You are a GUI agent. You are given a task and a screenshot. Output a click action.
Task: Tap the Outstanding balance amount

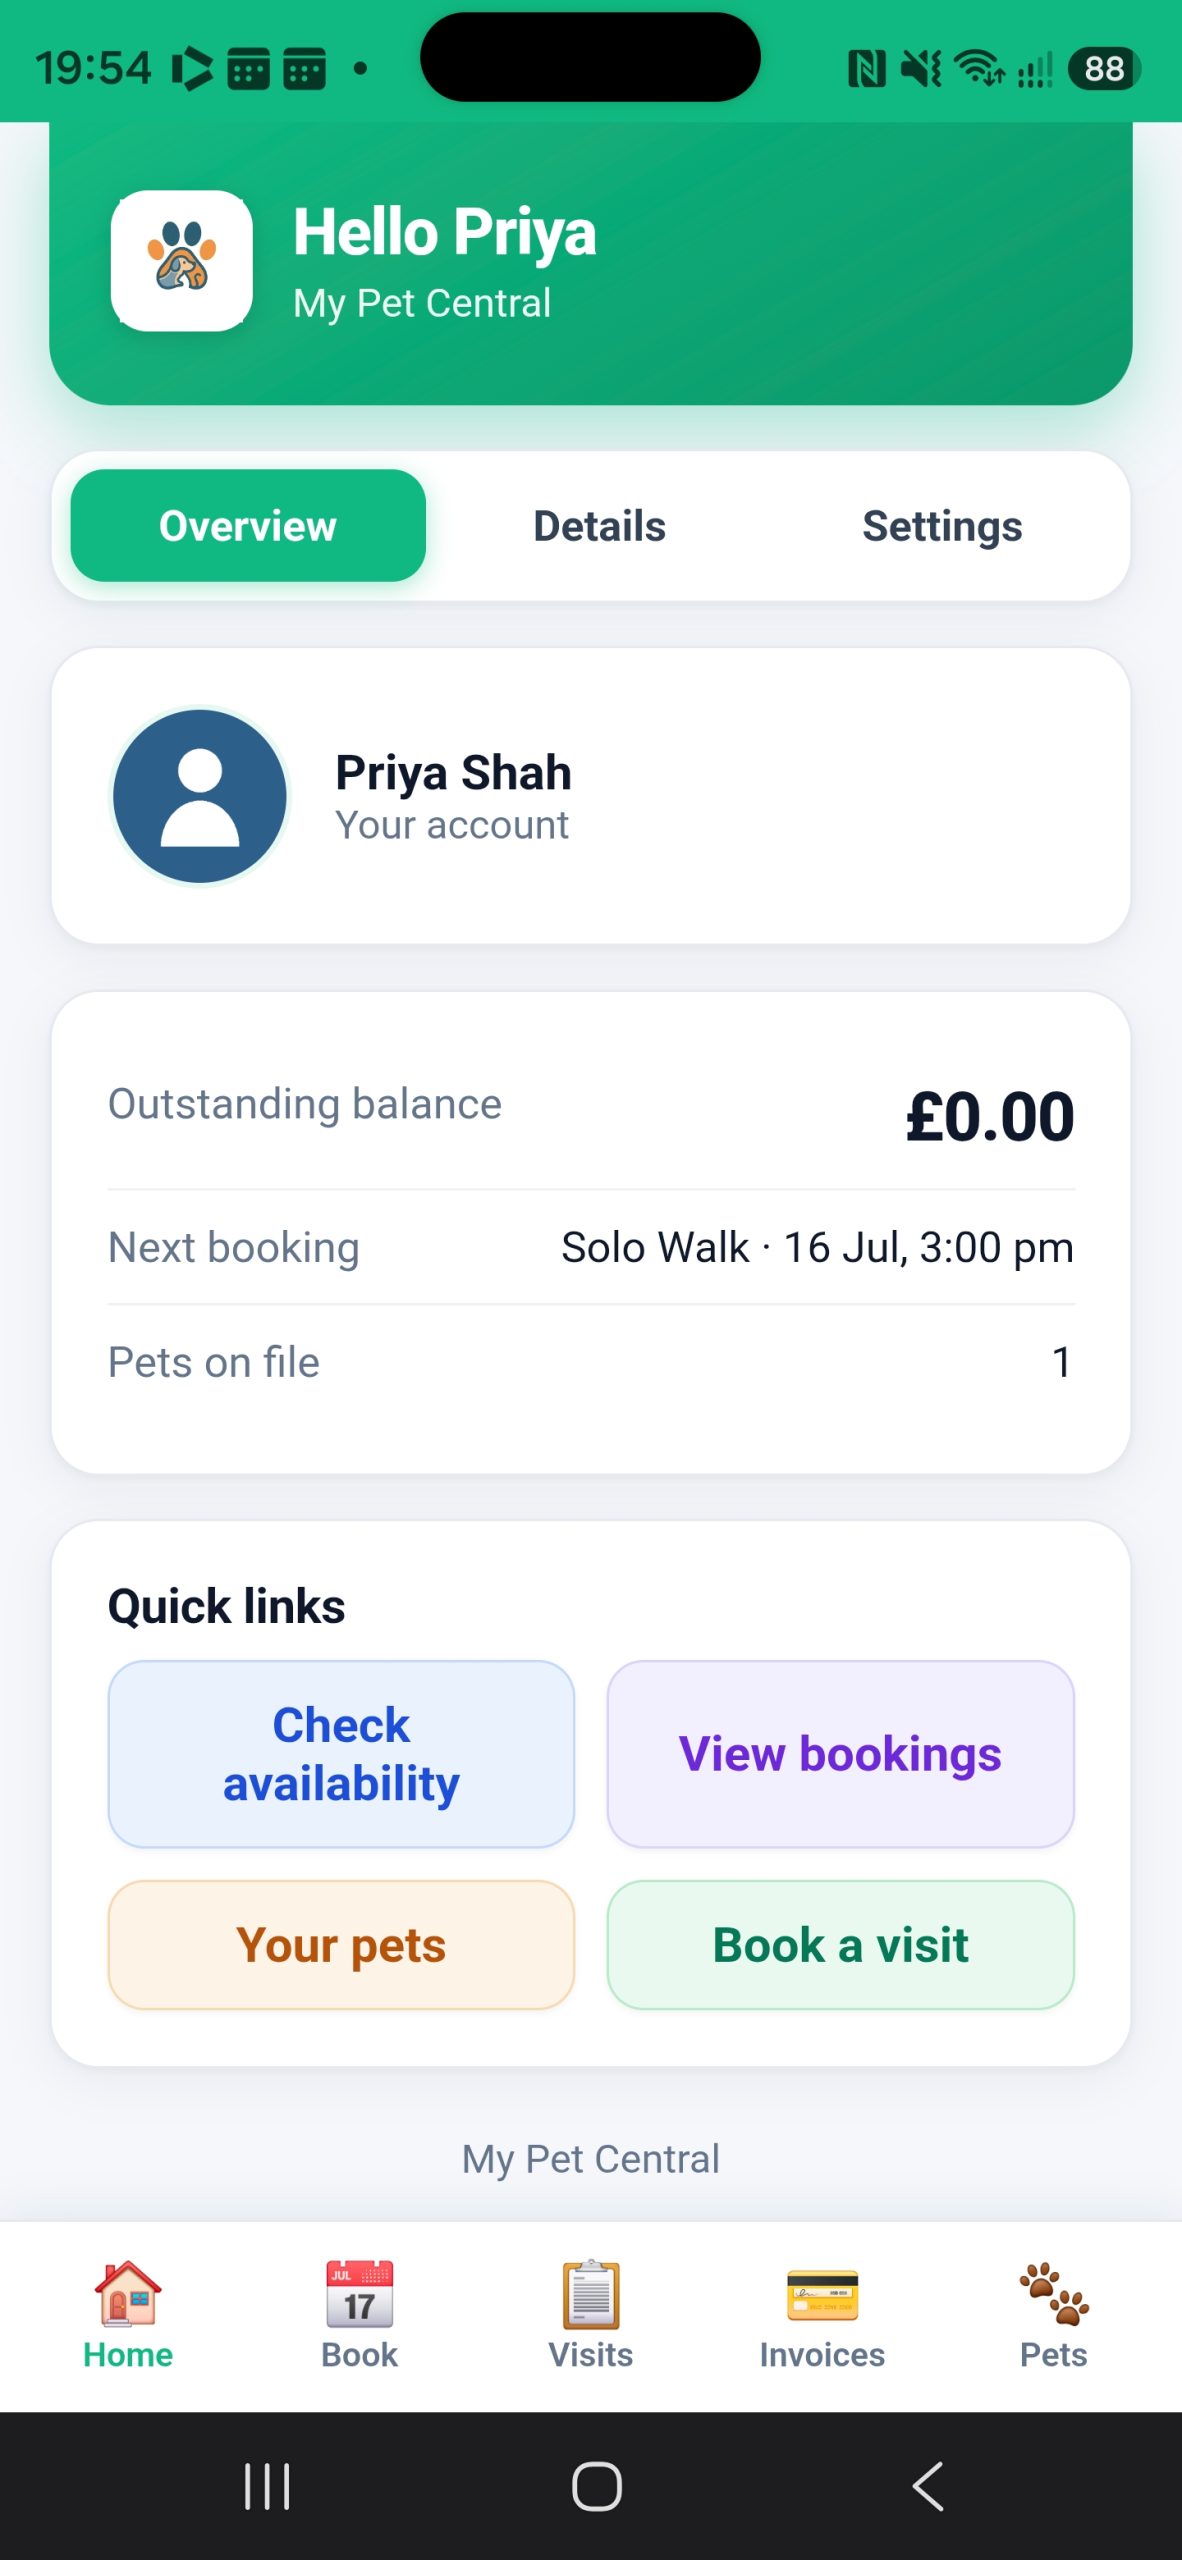click(989, 1117)
